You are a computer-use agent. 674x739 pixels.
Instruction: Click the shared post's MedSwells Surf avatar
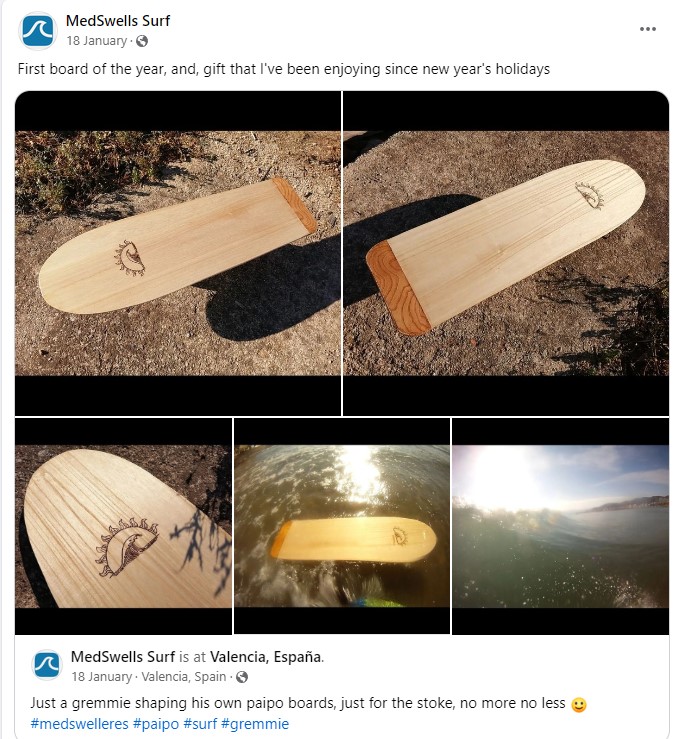click(47, 665)
